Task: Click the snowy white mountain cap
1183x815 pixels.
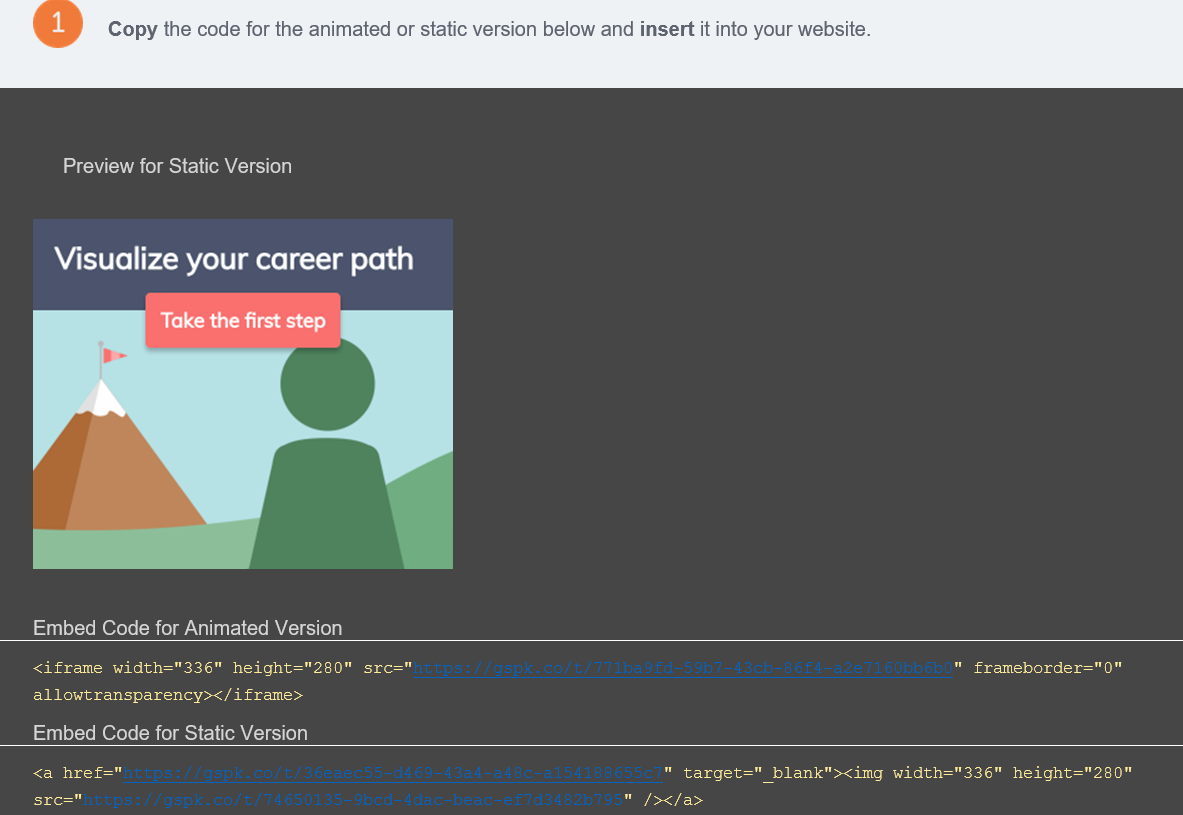Action: (x=102, y=398)
